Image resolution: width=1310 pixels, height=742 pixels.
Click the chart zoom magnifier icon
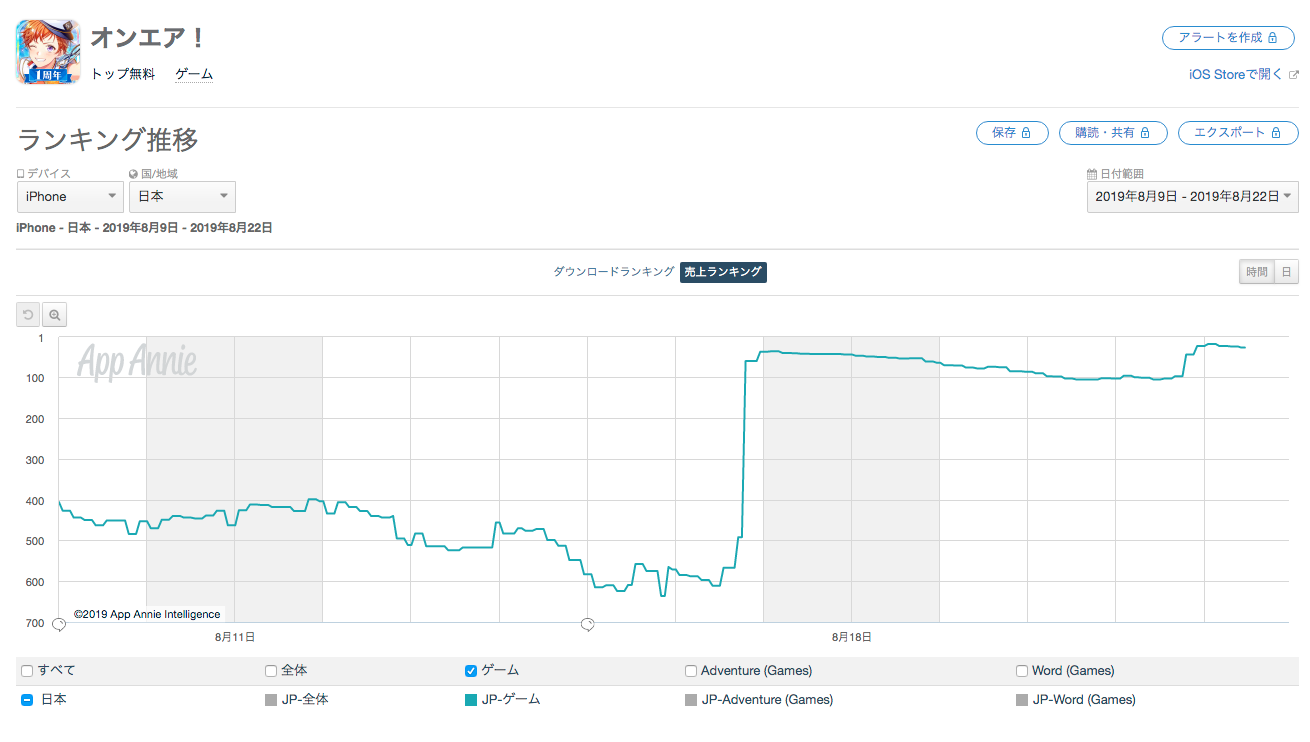click(55, 315)
